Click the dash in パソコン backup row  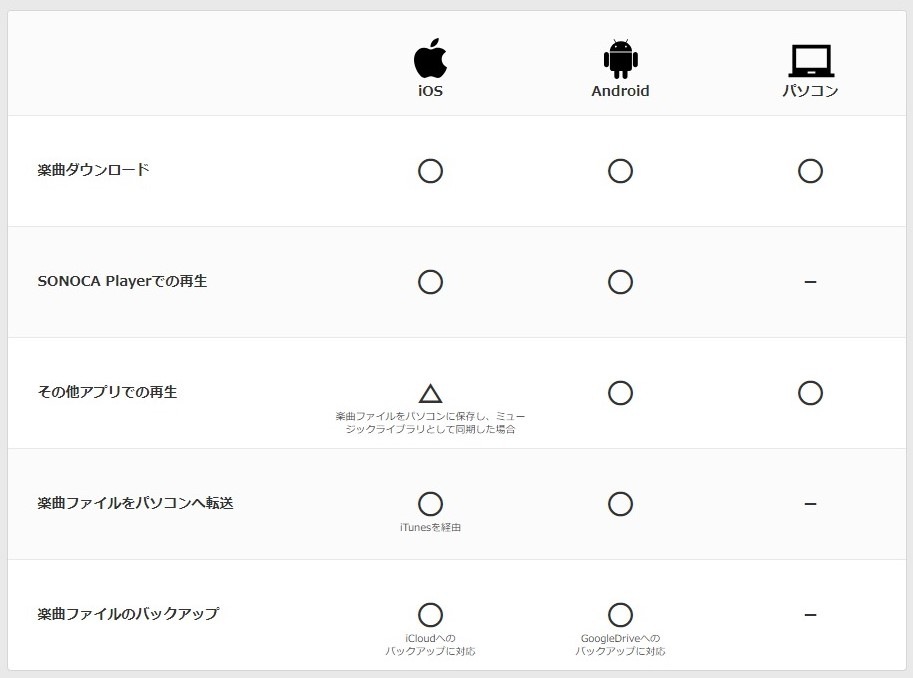click(810, 614)
